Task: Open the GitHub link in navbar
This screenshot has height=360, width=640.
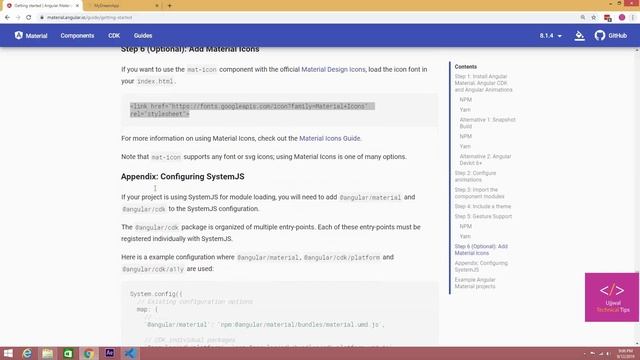Action: click(611, 36)
